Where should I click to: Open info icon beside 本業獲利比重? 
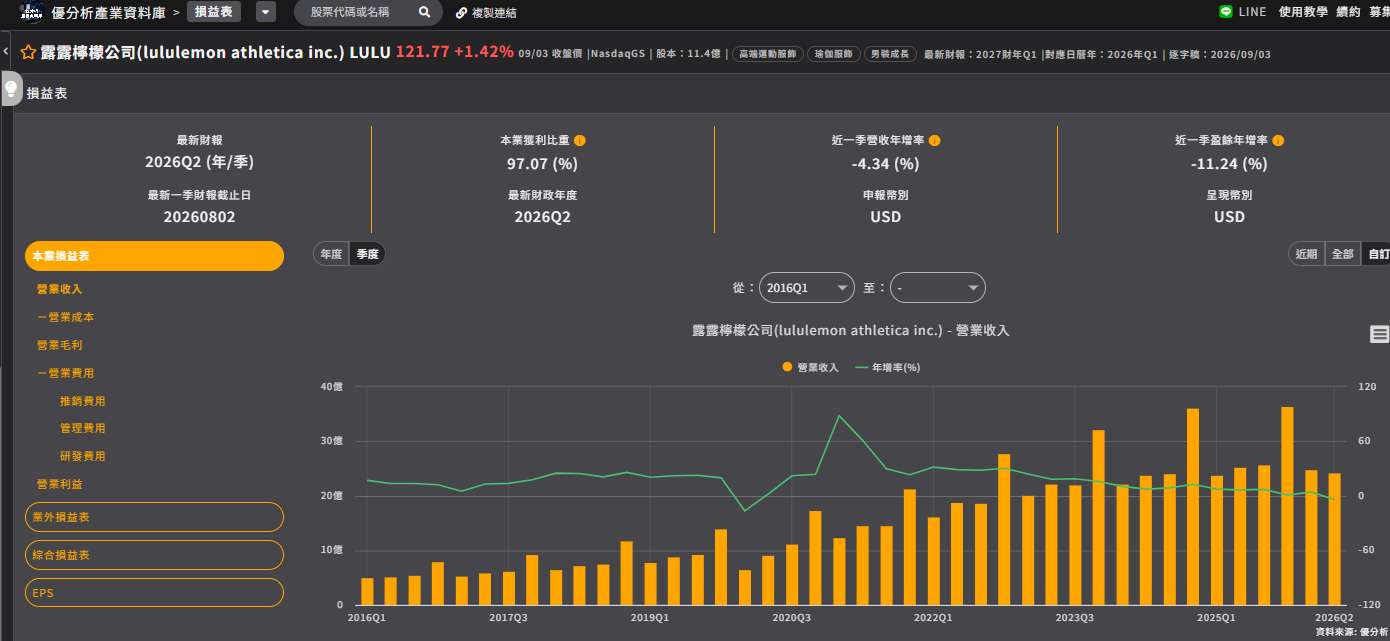(580, 141)
